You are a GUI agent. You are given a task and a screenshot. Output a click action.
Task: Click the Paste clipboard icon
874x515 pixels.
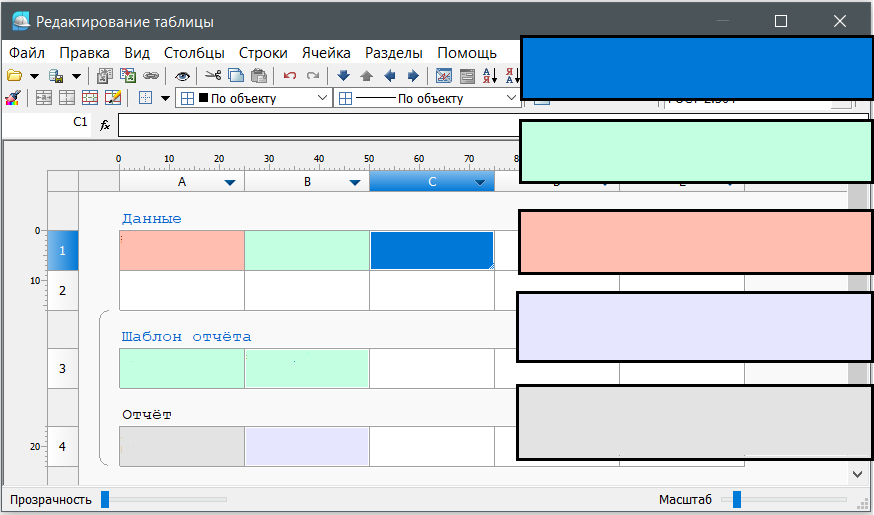[259, 75]
